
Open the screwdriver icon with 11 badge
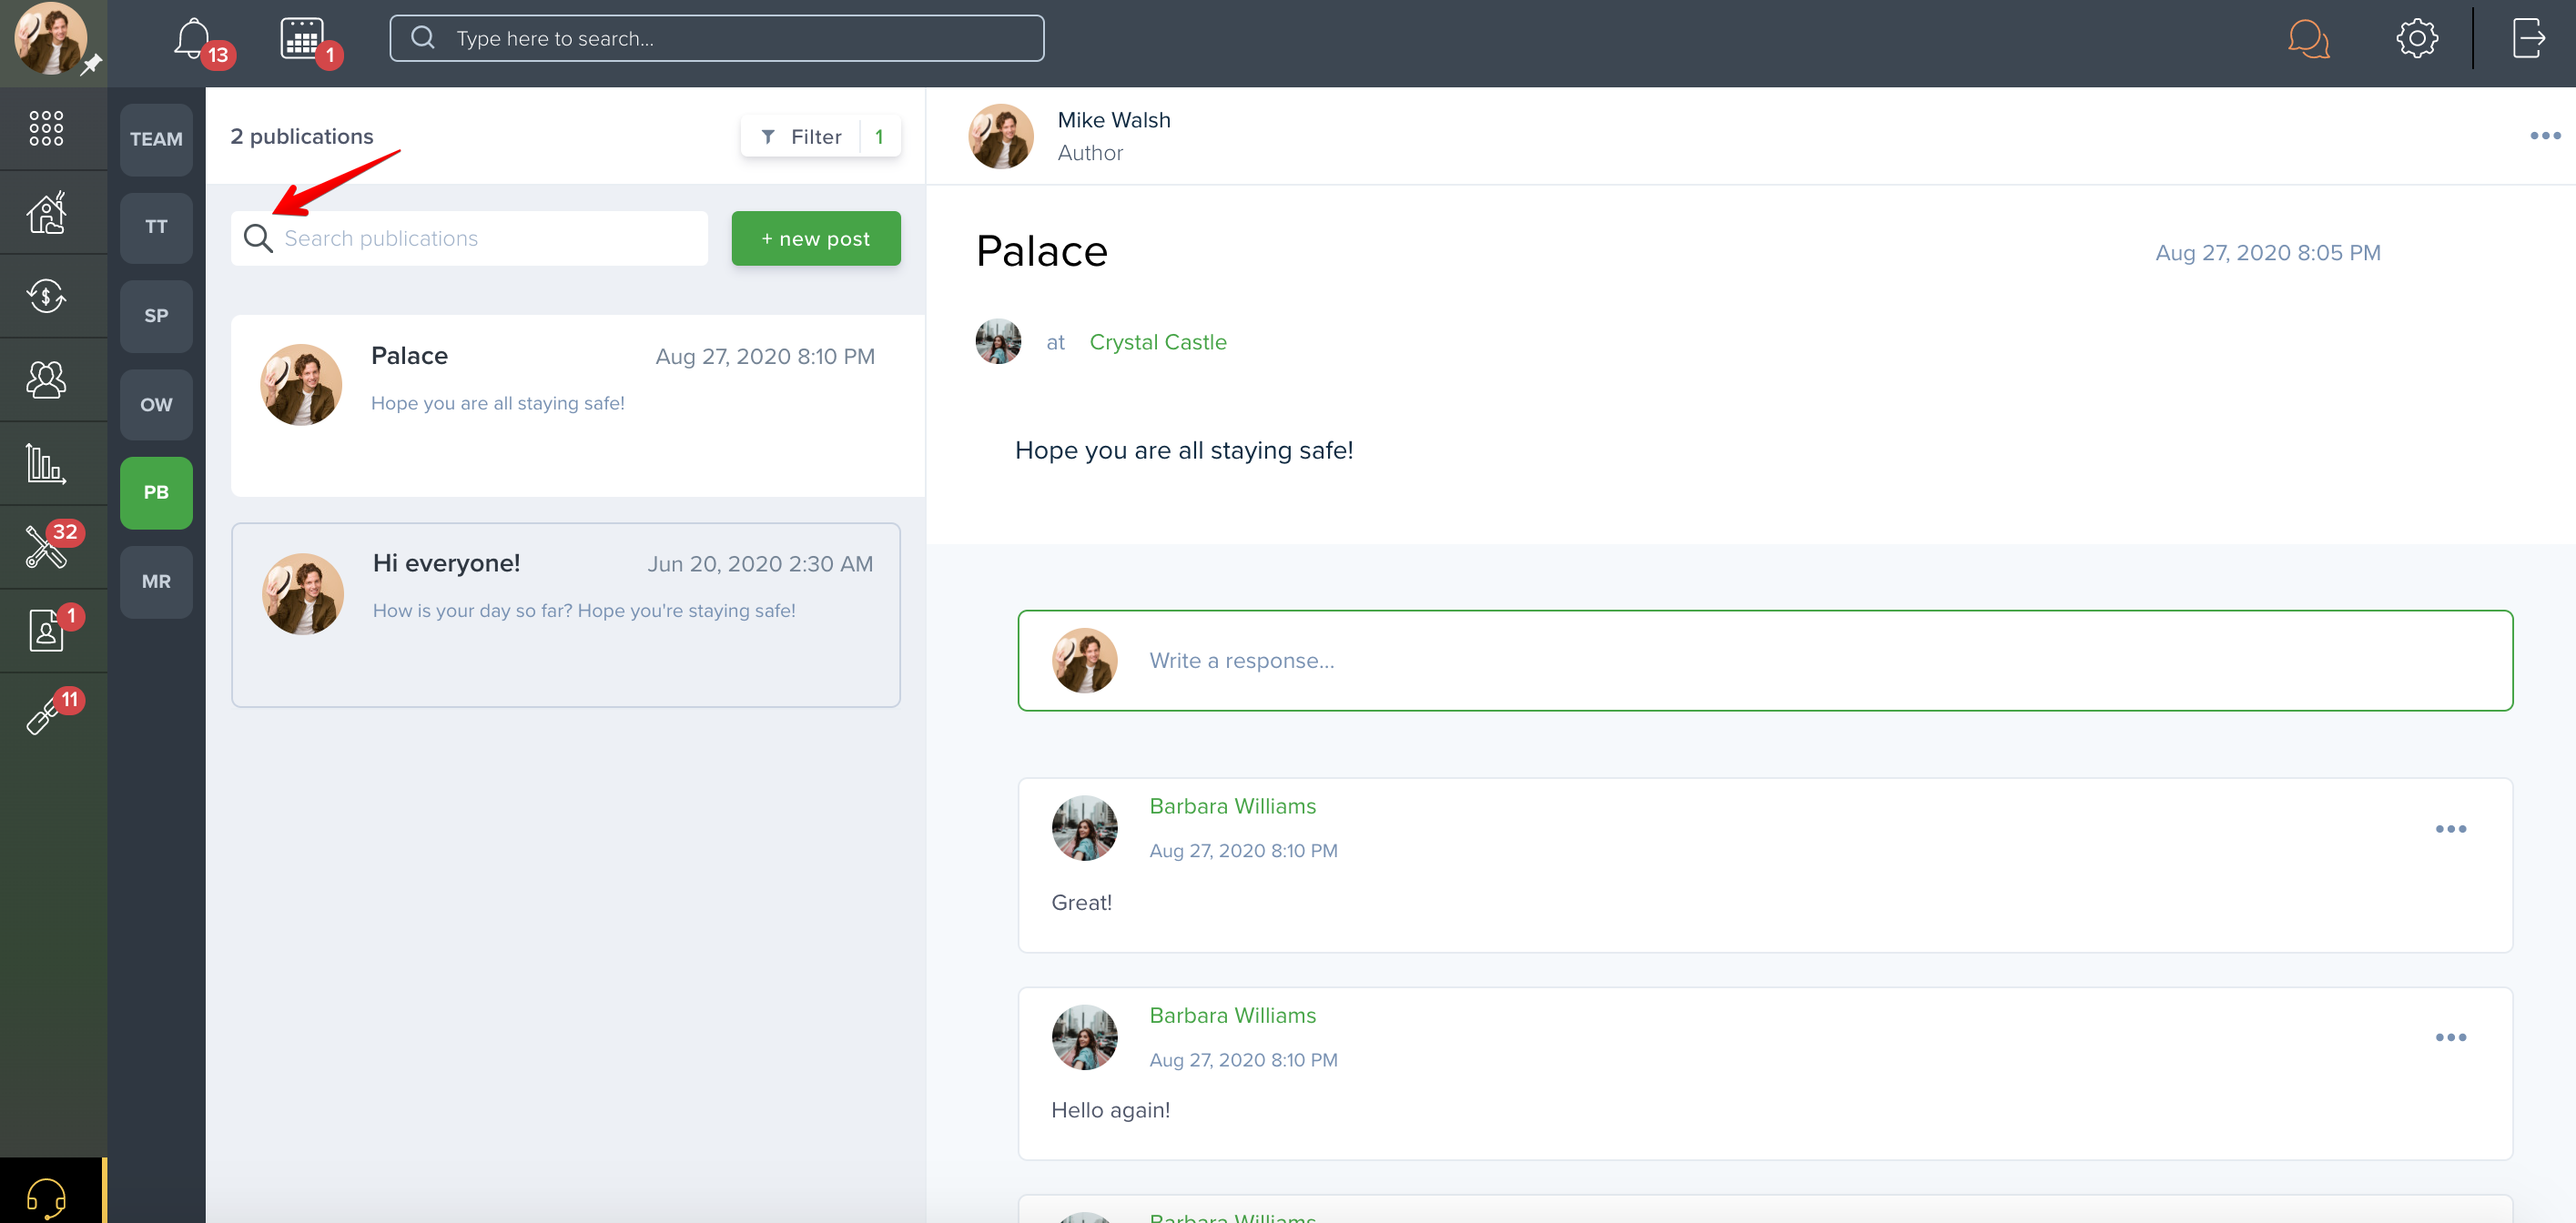click(46, 714)
